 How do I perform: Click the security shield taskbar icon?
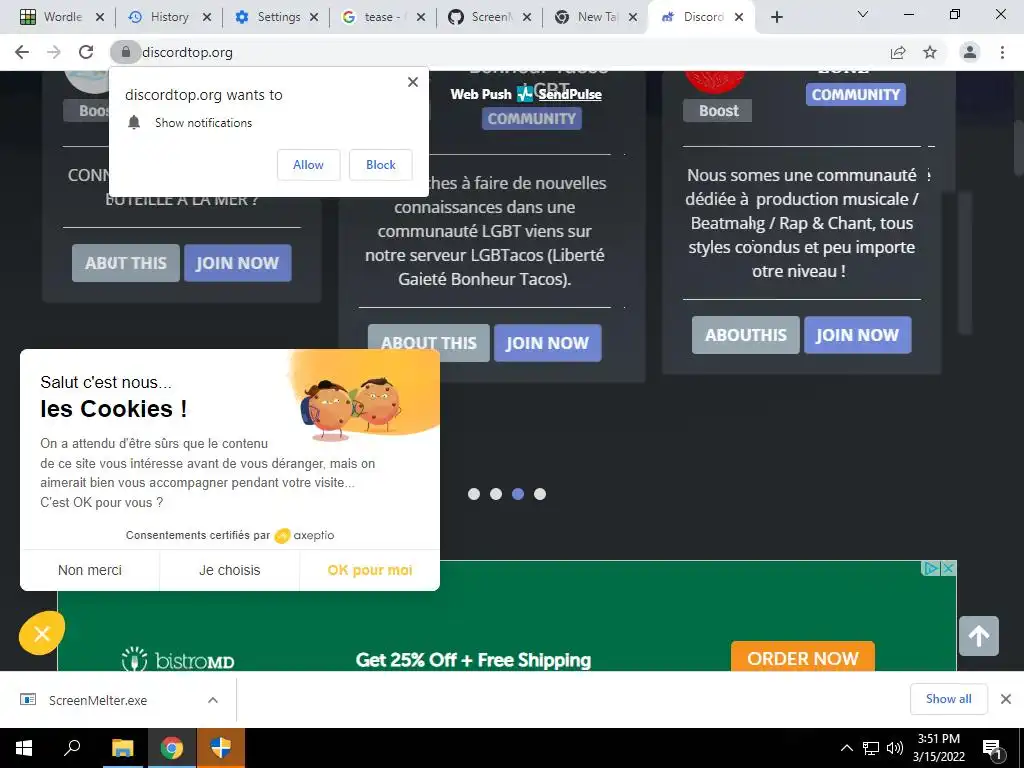tap(221, 748)
